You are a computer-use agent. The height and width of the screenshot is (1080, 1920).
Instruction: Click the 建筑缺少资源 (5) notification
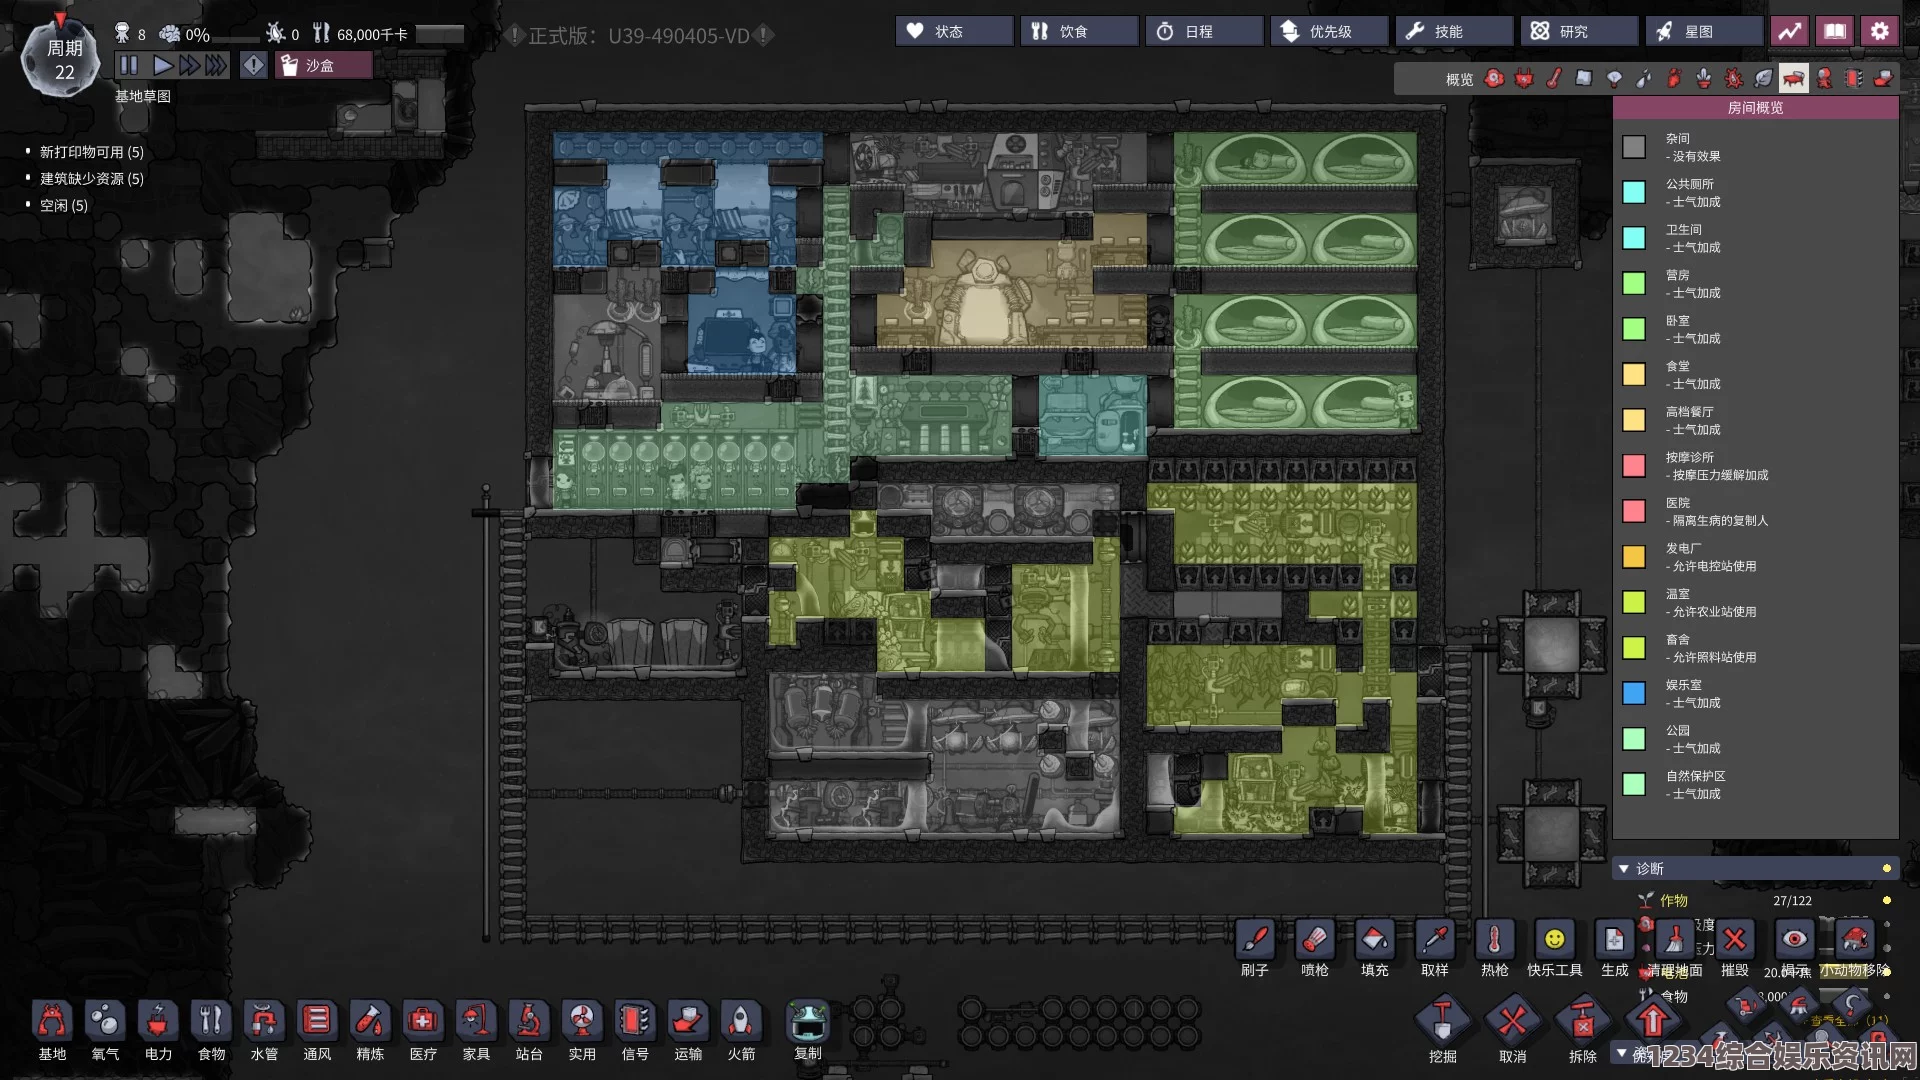(92, 179)
